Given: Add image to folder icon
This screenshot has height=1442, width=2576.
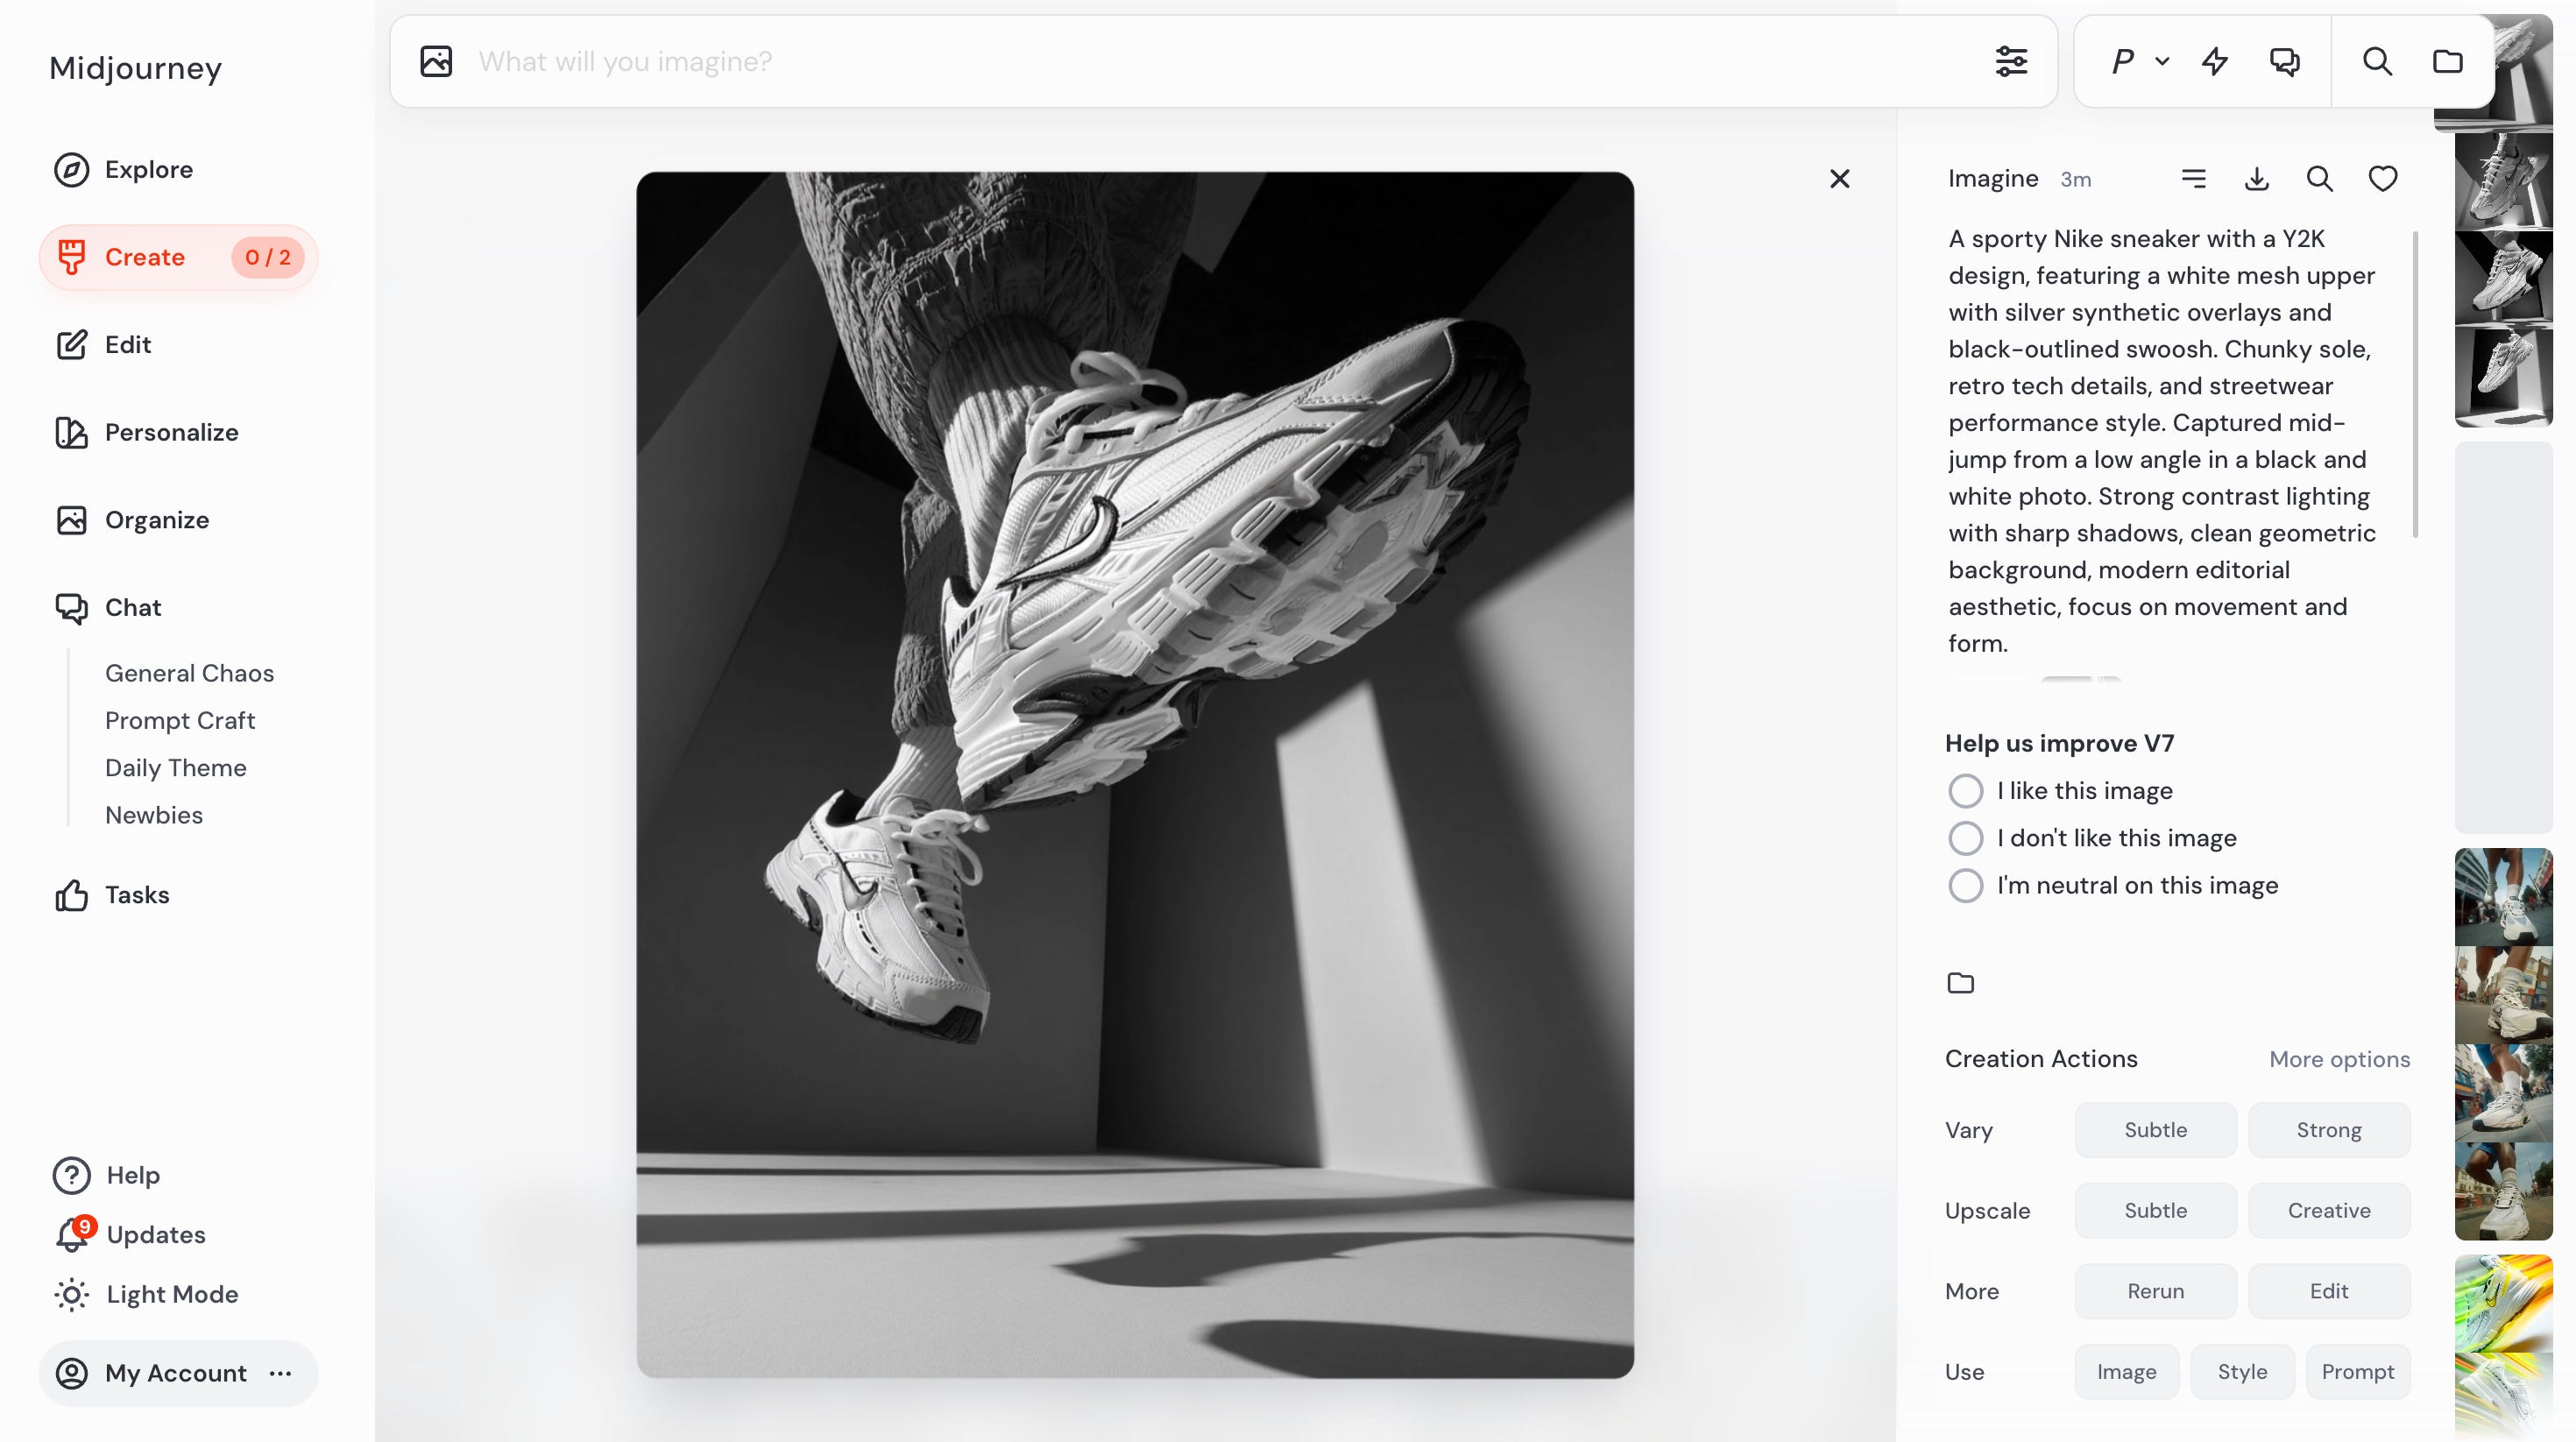Looking at the screenshot, I should [x=1960, y=983].
